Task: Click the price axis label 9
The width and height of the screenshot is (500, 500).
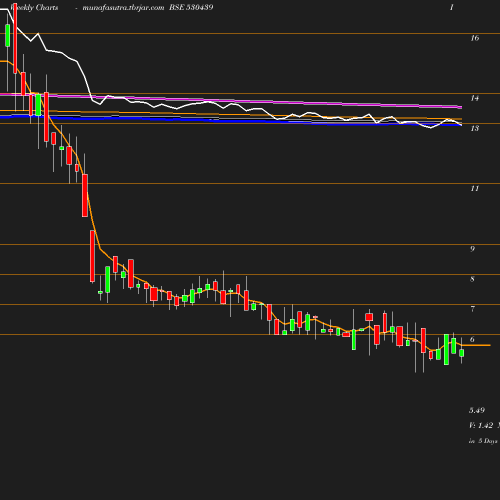Action: coord(472,249)
